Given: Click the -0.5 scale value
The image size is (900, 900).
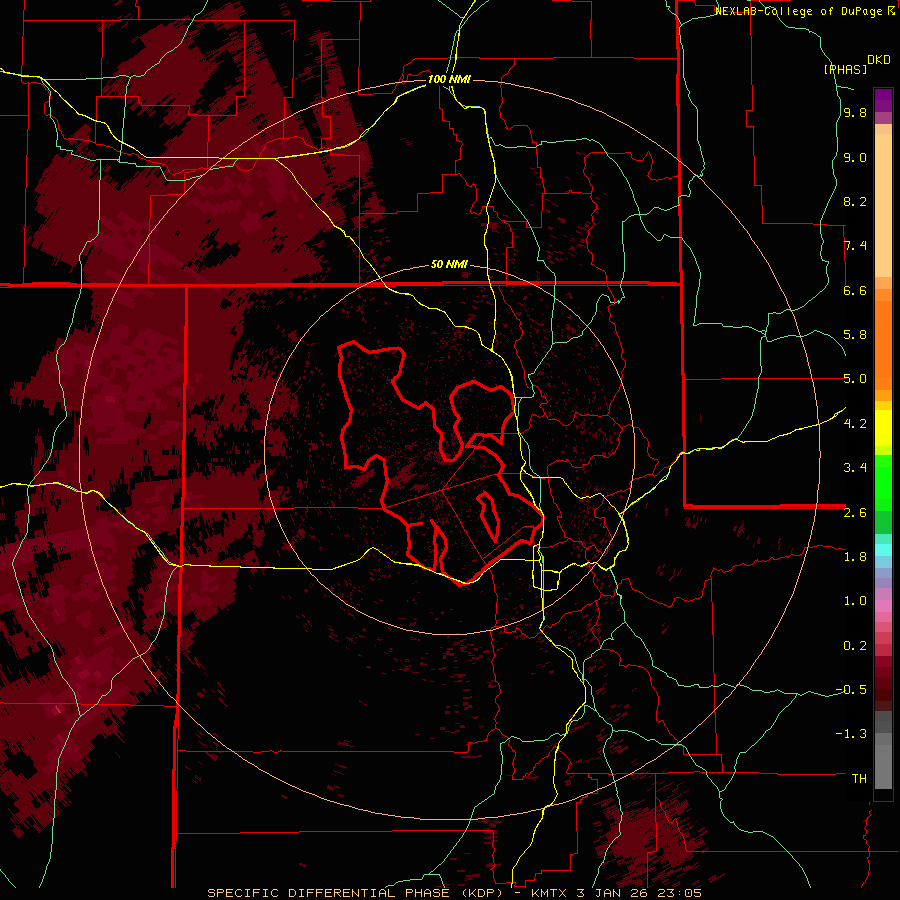Looking at the screenshot, I should pyautogui.click(x=851, y=690).
